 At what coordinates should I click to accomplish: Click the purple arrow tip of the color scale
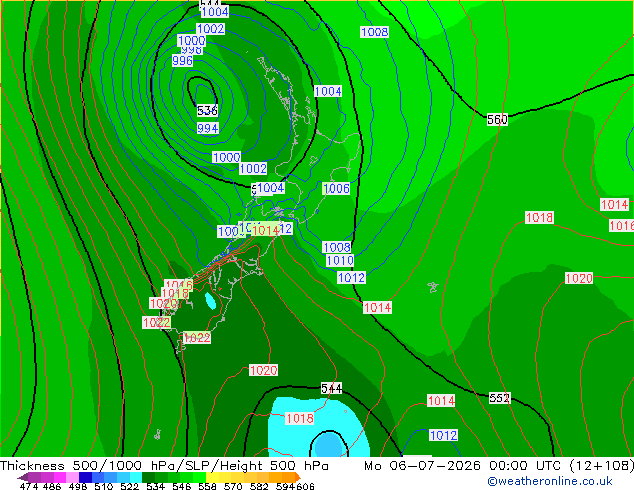tap(23, 477)
